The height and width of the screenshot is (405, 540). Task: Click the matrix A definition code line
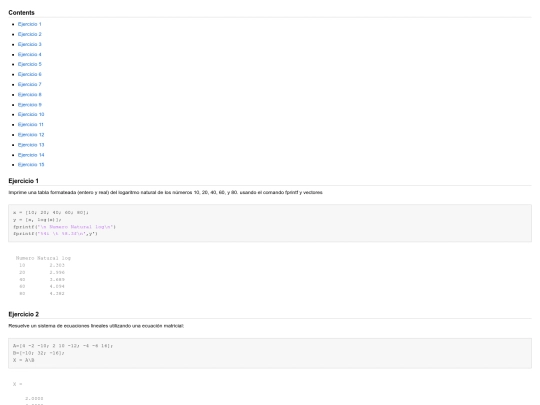[x=63, y=346]
